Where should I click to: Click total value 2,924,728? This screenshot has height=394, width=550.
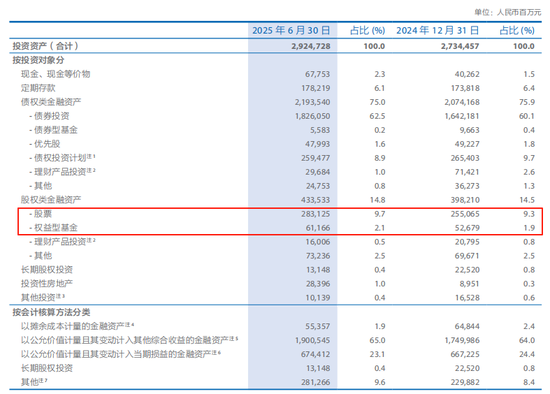click(x=311, y=46)
